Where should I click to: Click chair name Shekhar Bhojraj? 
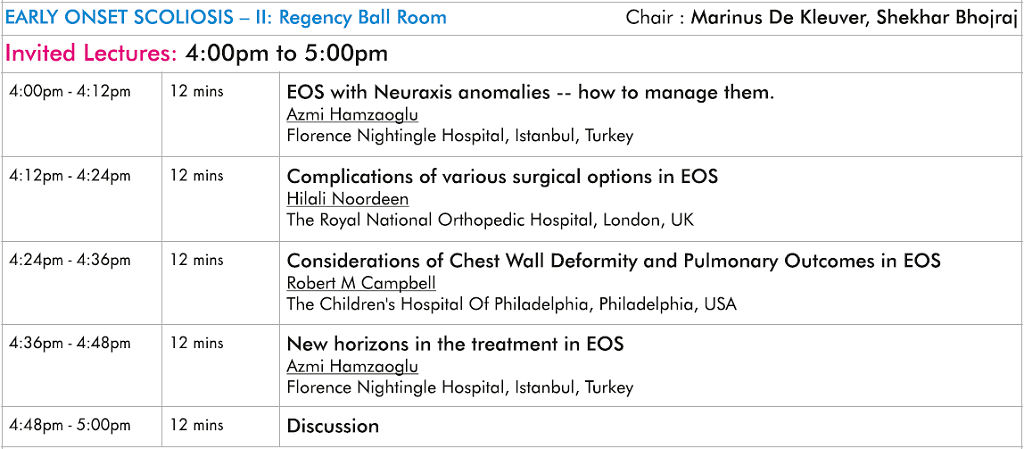948,18
